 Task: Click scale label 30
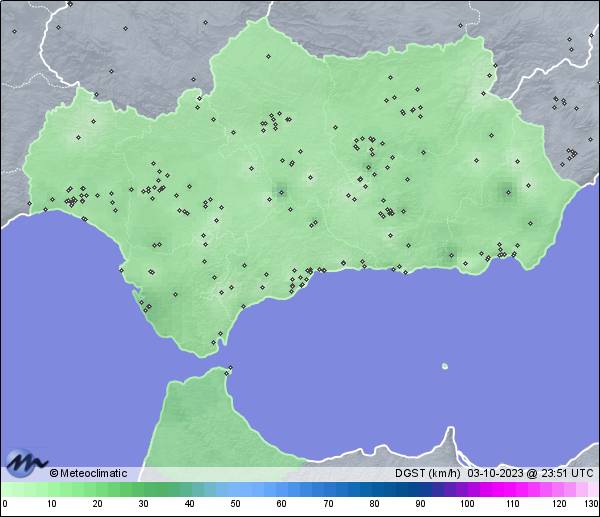click(143, 504)
